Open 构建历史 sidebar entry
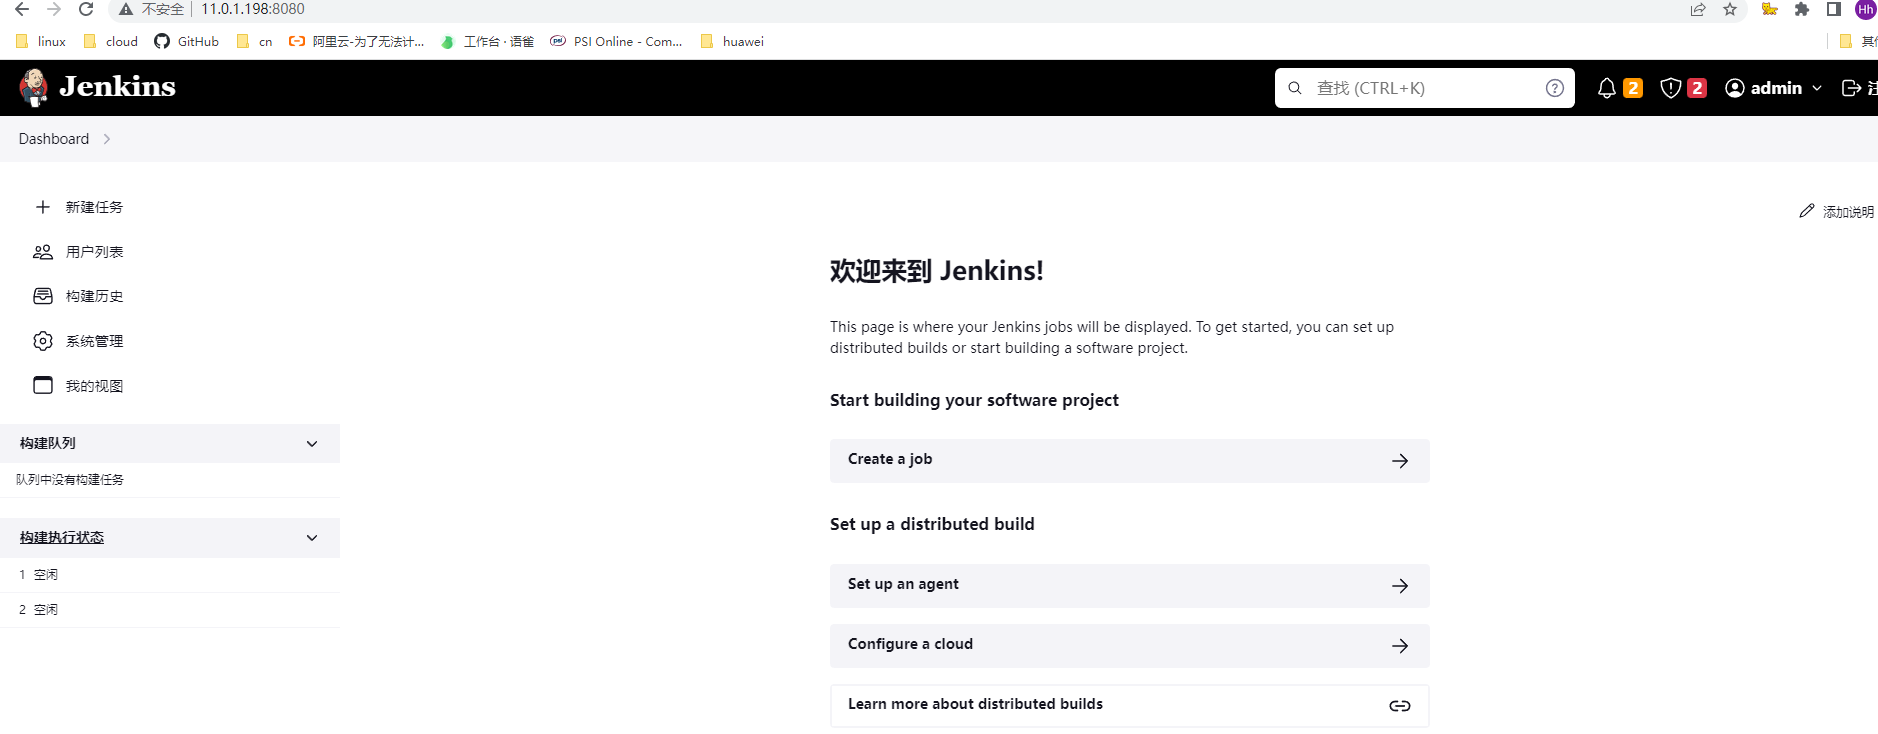Viewport: 1878px width, 734px height. click(94, 296)
